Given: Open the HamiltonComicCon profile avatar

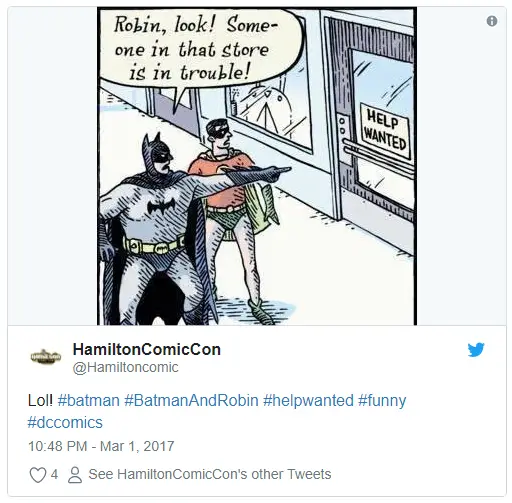Looking at the screenshot, I should pos(46,357).
